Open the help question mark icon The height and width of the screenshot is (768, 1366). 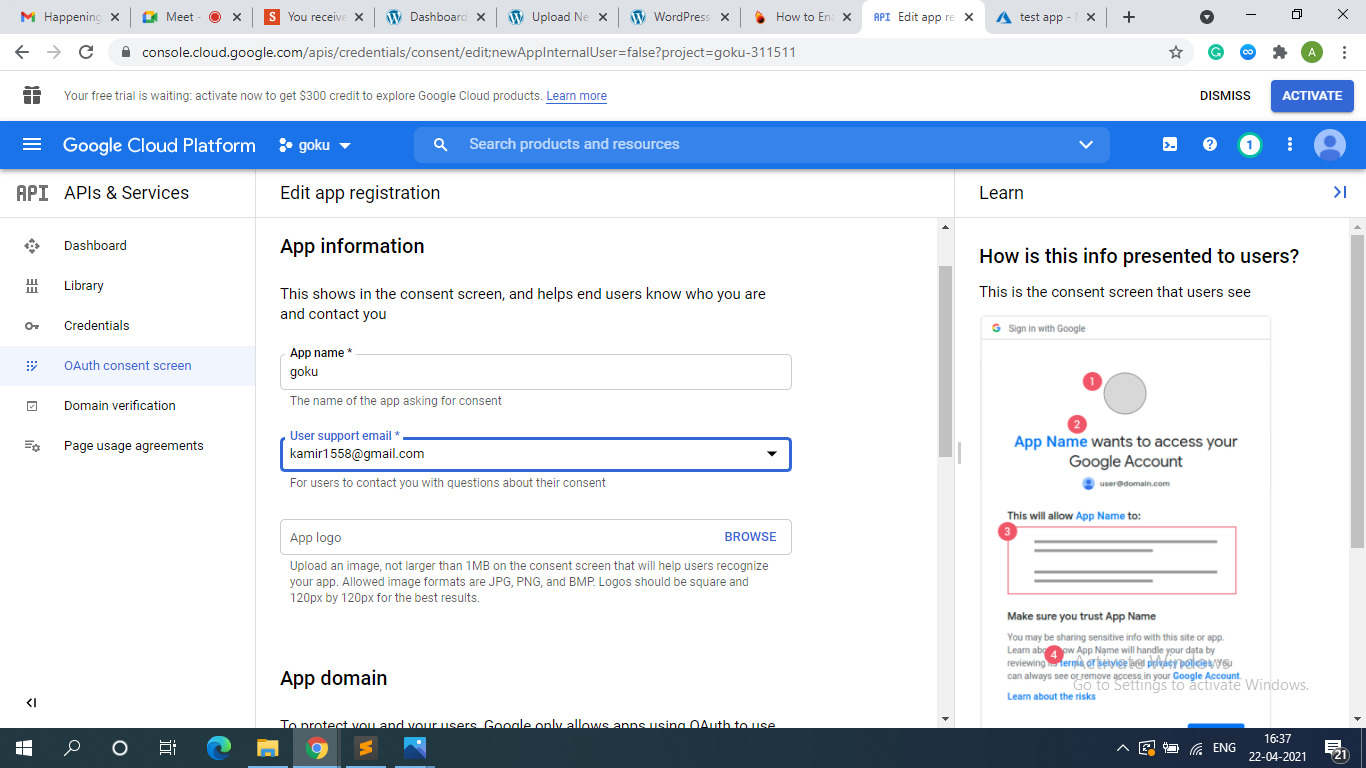(x=1210, y=145)
